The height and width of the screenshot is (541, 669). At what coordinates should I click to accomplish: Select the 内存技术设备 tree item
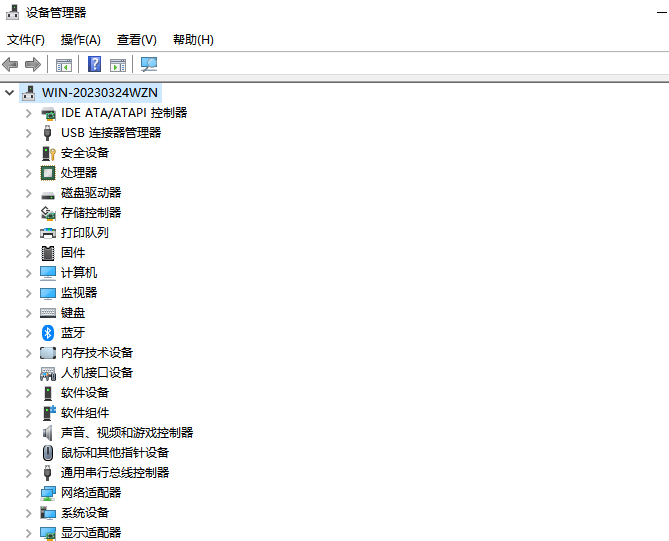[x=97, y=353]
